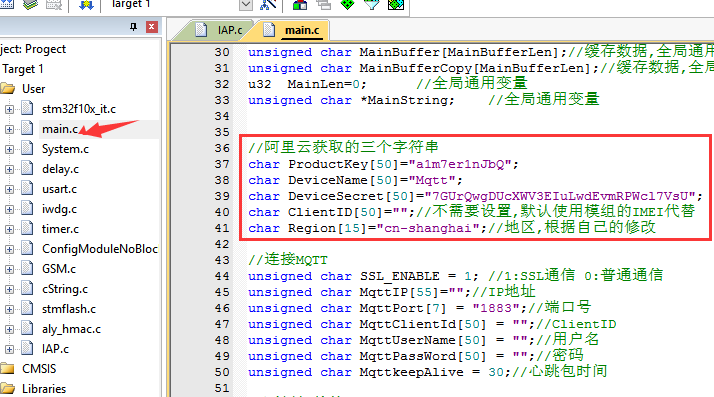Select main.c in the project tree

point(60,129)
